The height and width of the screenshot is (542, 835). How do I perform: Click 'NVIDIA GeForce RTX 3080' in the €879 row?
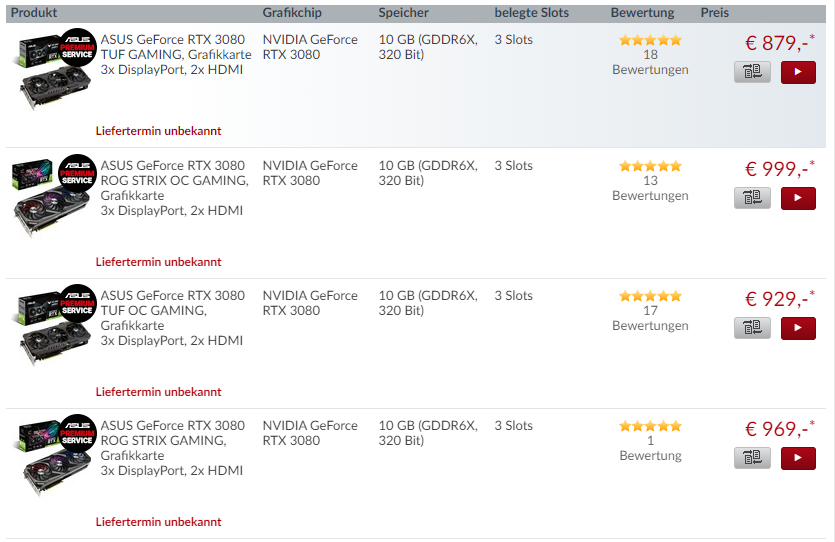tap(310, 47)
